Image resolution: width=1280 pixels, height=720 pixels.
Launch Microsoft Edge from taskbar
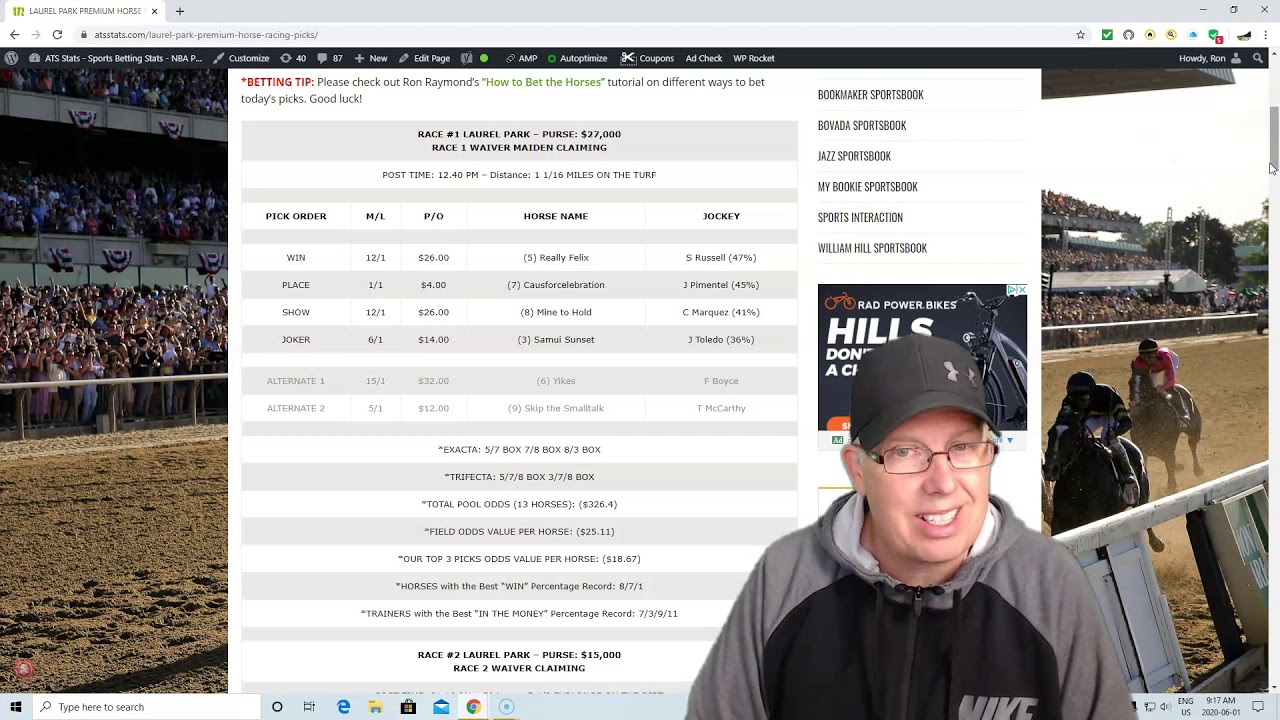point(343,707)
